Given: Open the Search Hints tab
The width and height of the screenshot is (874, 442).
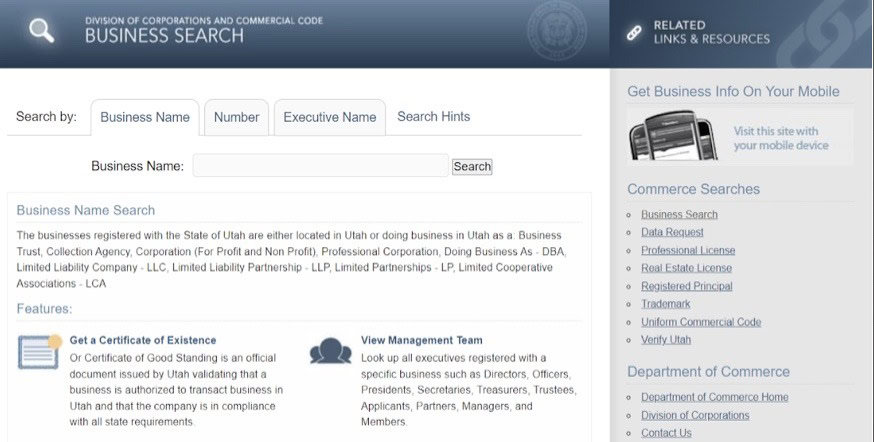Looking at the screenshot, I should click(x=433, y=116).
